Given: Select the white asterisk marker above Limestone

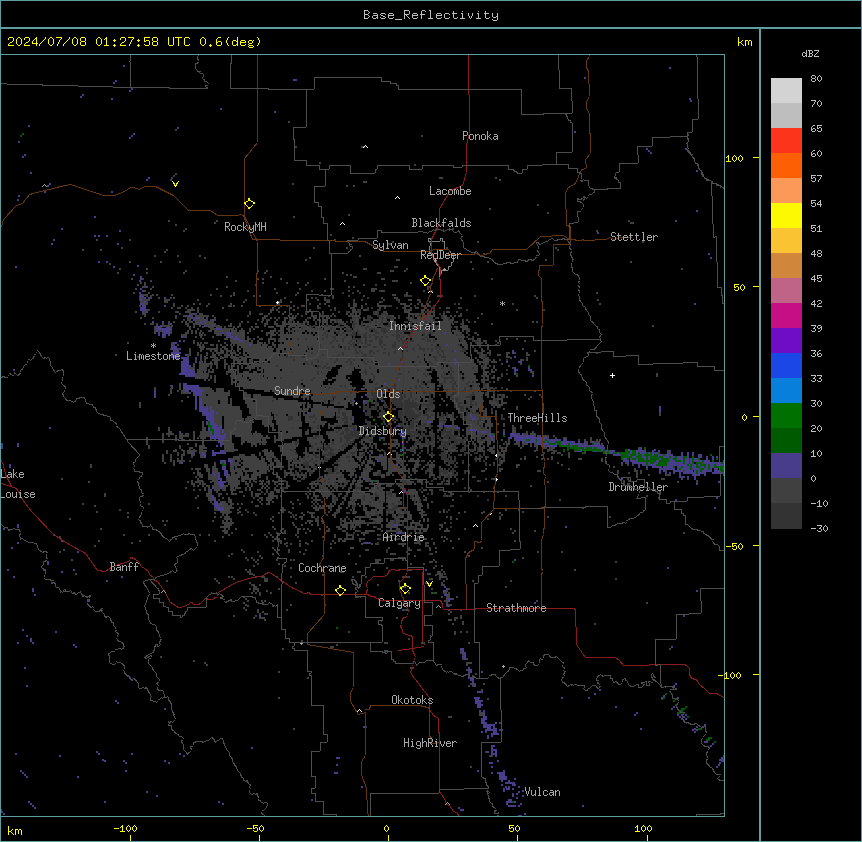Looking at the screenshot, I should click(x=153, y=345).
